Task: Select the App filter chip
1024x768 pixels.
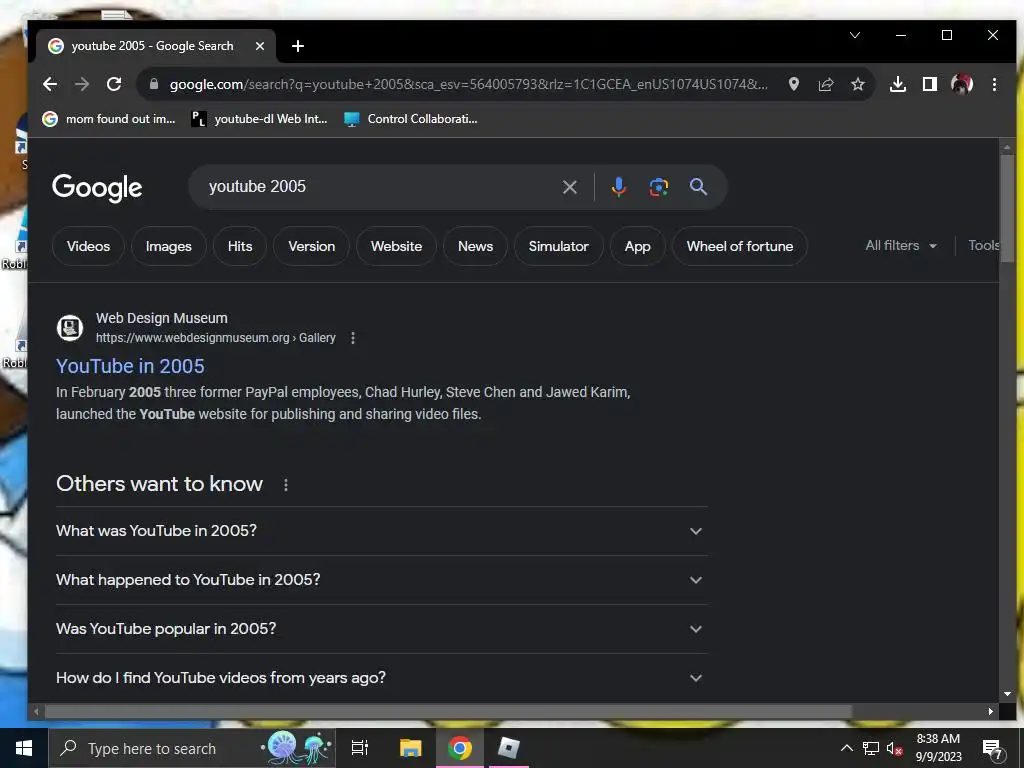Action: [637, 246]
